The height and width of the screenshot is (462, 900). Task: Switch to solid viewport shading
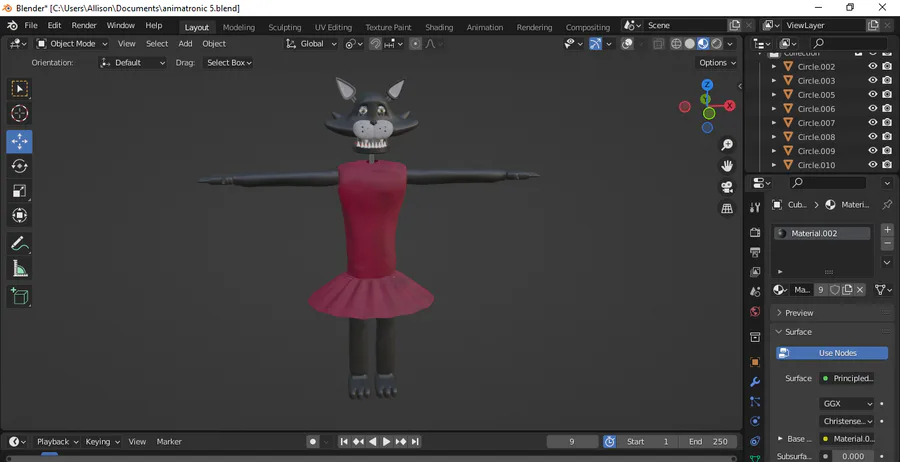pyautogui.click(x=689, y=44)
